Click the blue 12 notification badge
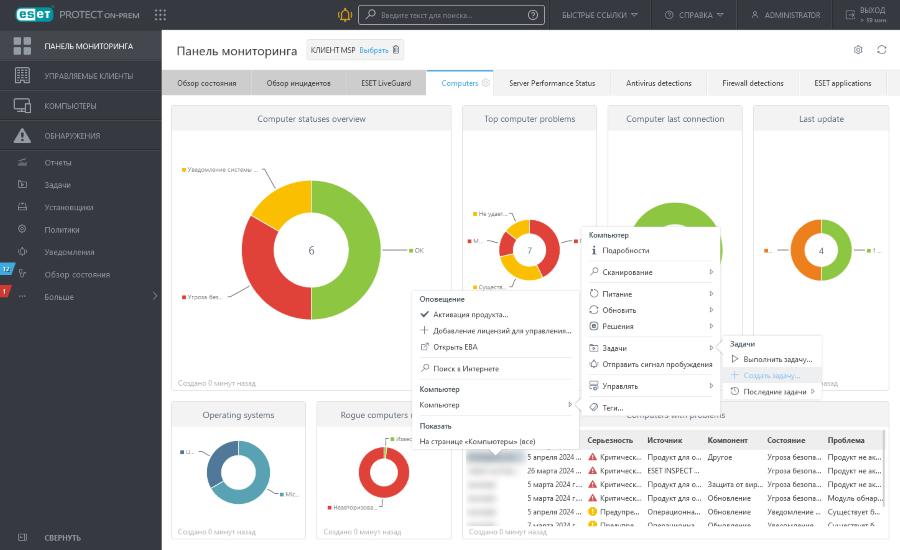 click(6, 269)
